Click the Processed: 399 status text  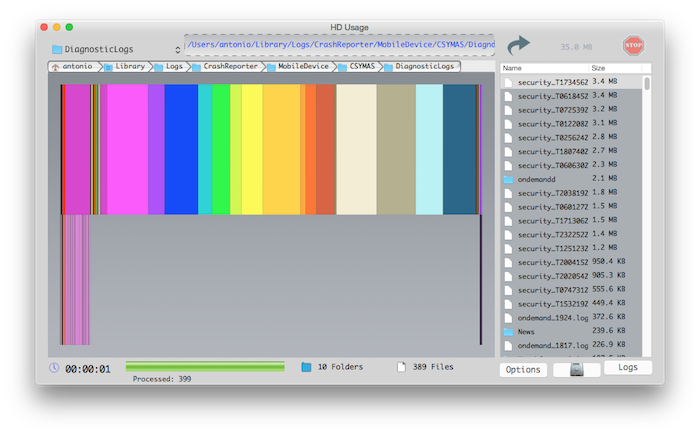click(x=162, y=379)
